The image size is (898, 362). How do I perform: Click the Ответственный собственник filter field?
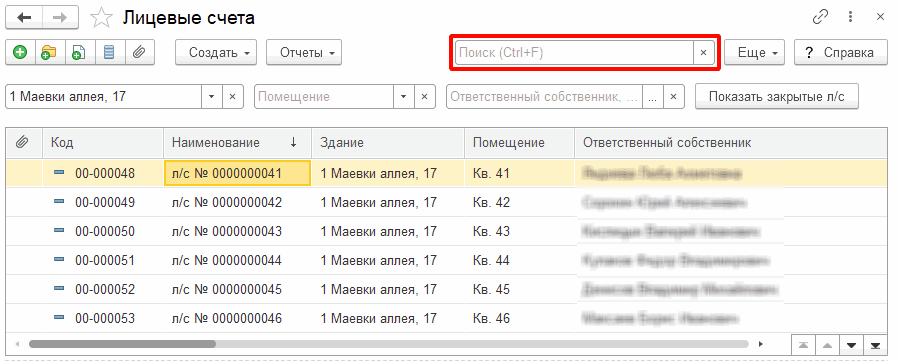point(545,97)
